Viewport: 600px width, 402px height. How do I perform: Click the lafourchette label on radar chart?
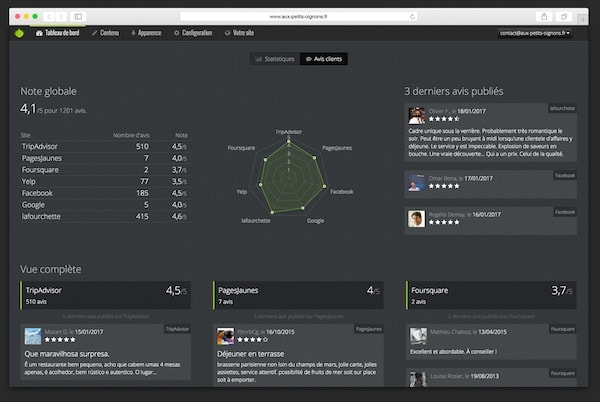[x=256, y=221]
